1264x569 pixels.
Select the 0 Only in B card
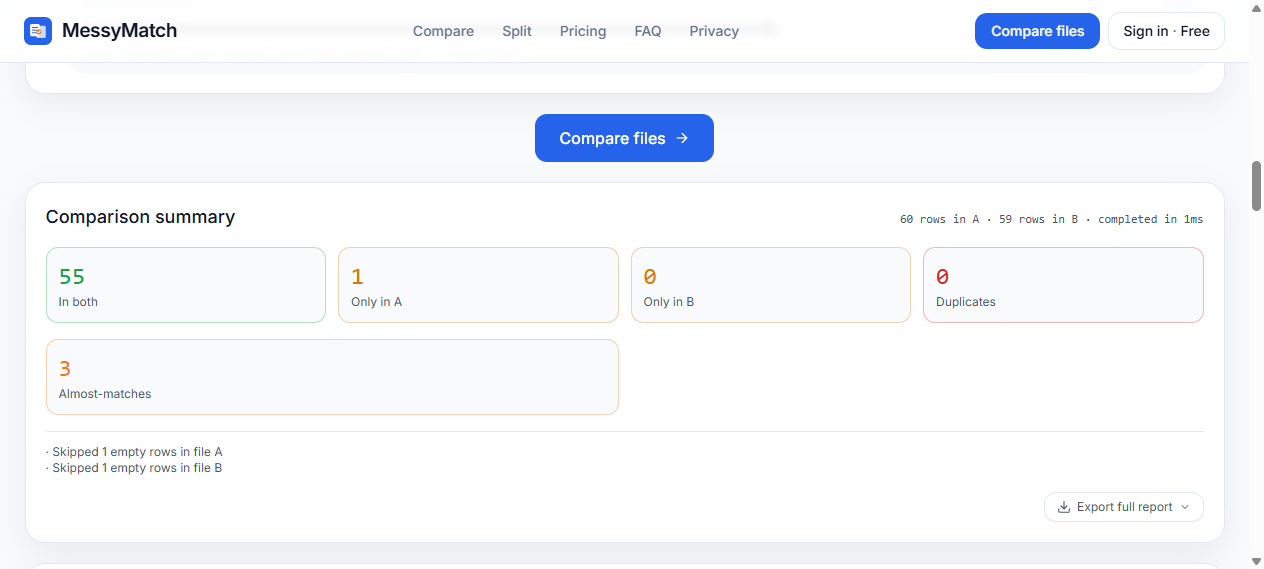[771, 285]
